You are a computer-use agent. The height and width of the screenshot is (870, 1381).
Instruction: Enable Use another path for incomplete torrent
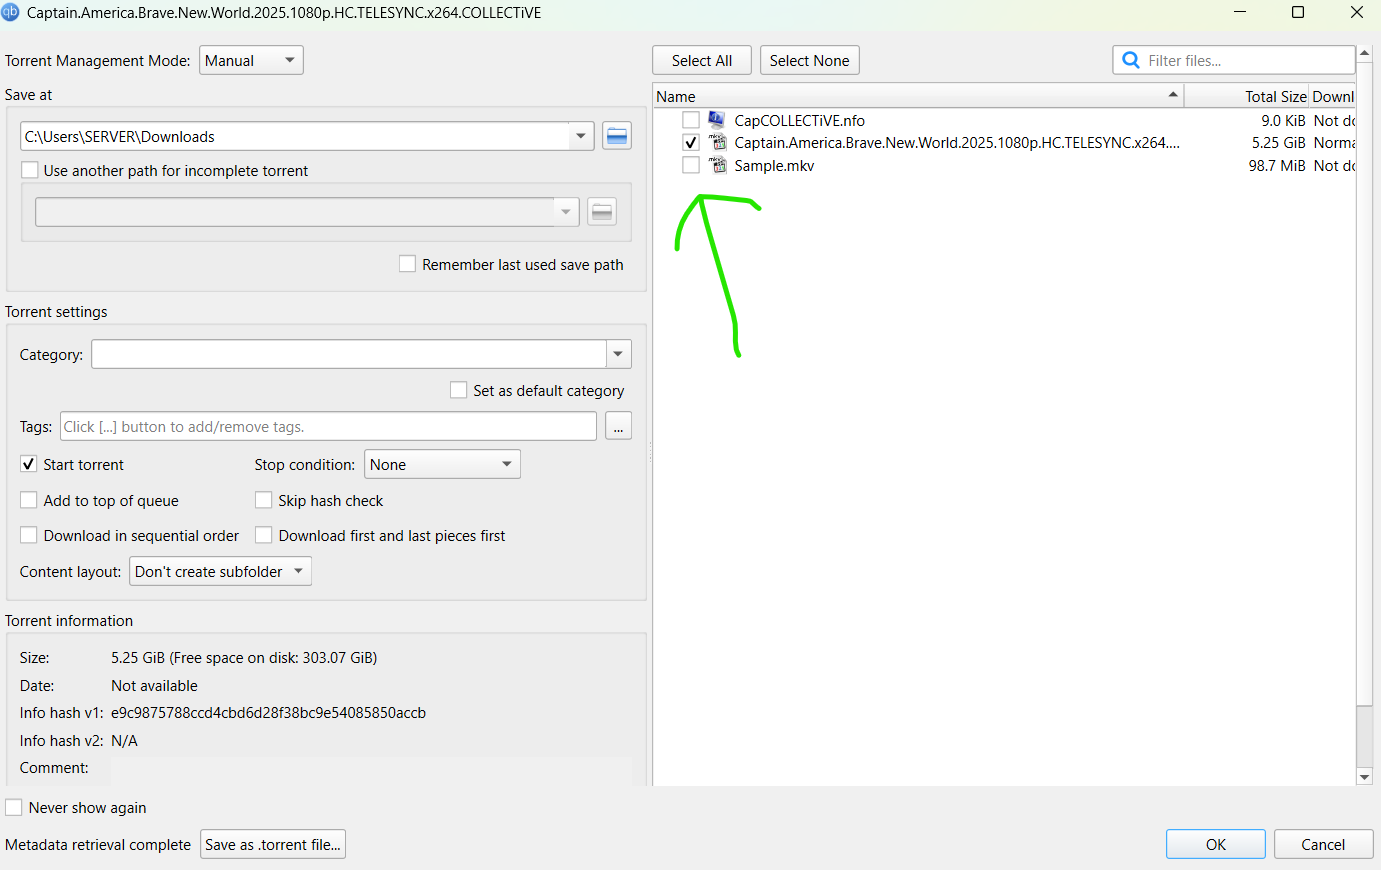click(30, 170)
